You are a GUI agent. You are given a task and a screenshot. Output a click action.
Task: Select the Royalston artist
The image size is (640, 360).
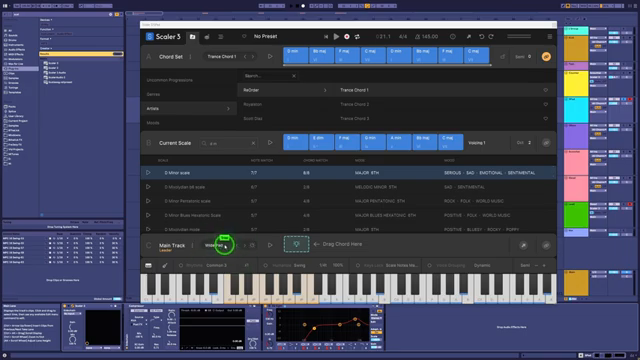(253, 104)
